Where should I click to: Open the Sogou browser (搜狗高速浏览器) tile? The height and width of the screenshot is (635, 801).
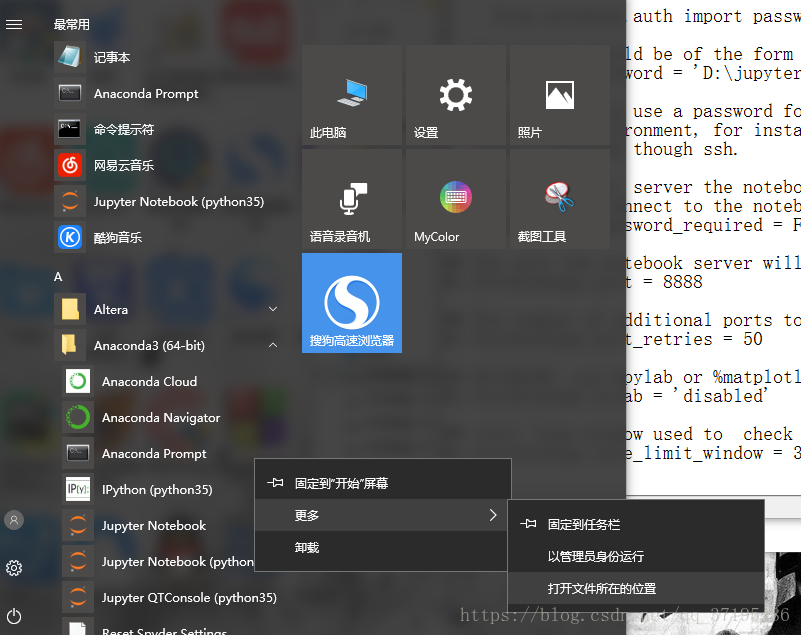click(x=352, y=303)
